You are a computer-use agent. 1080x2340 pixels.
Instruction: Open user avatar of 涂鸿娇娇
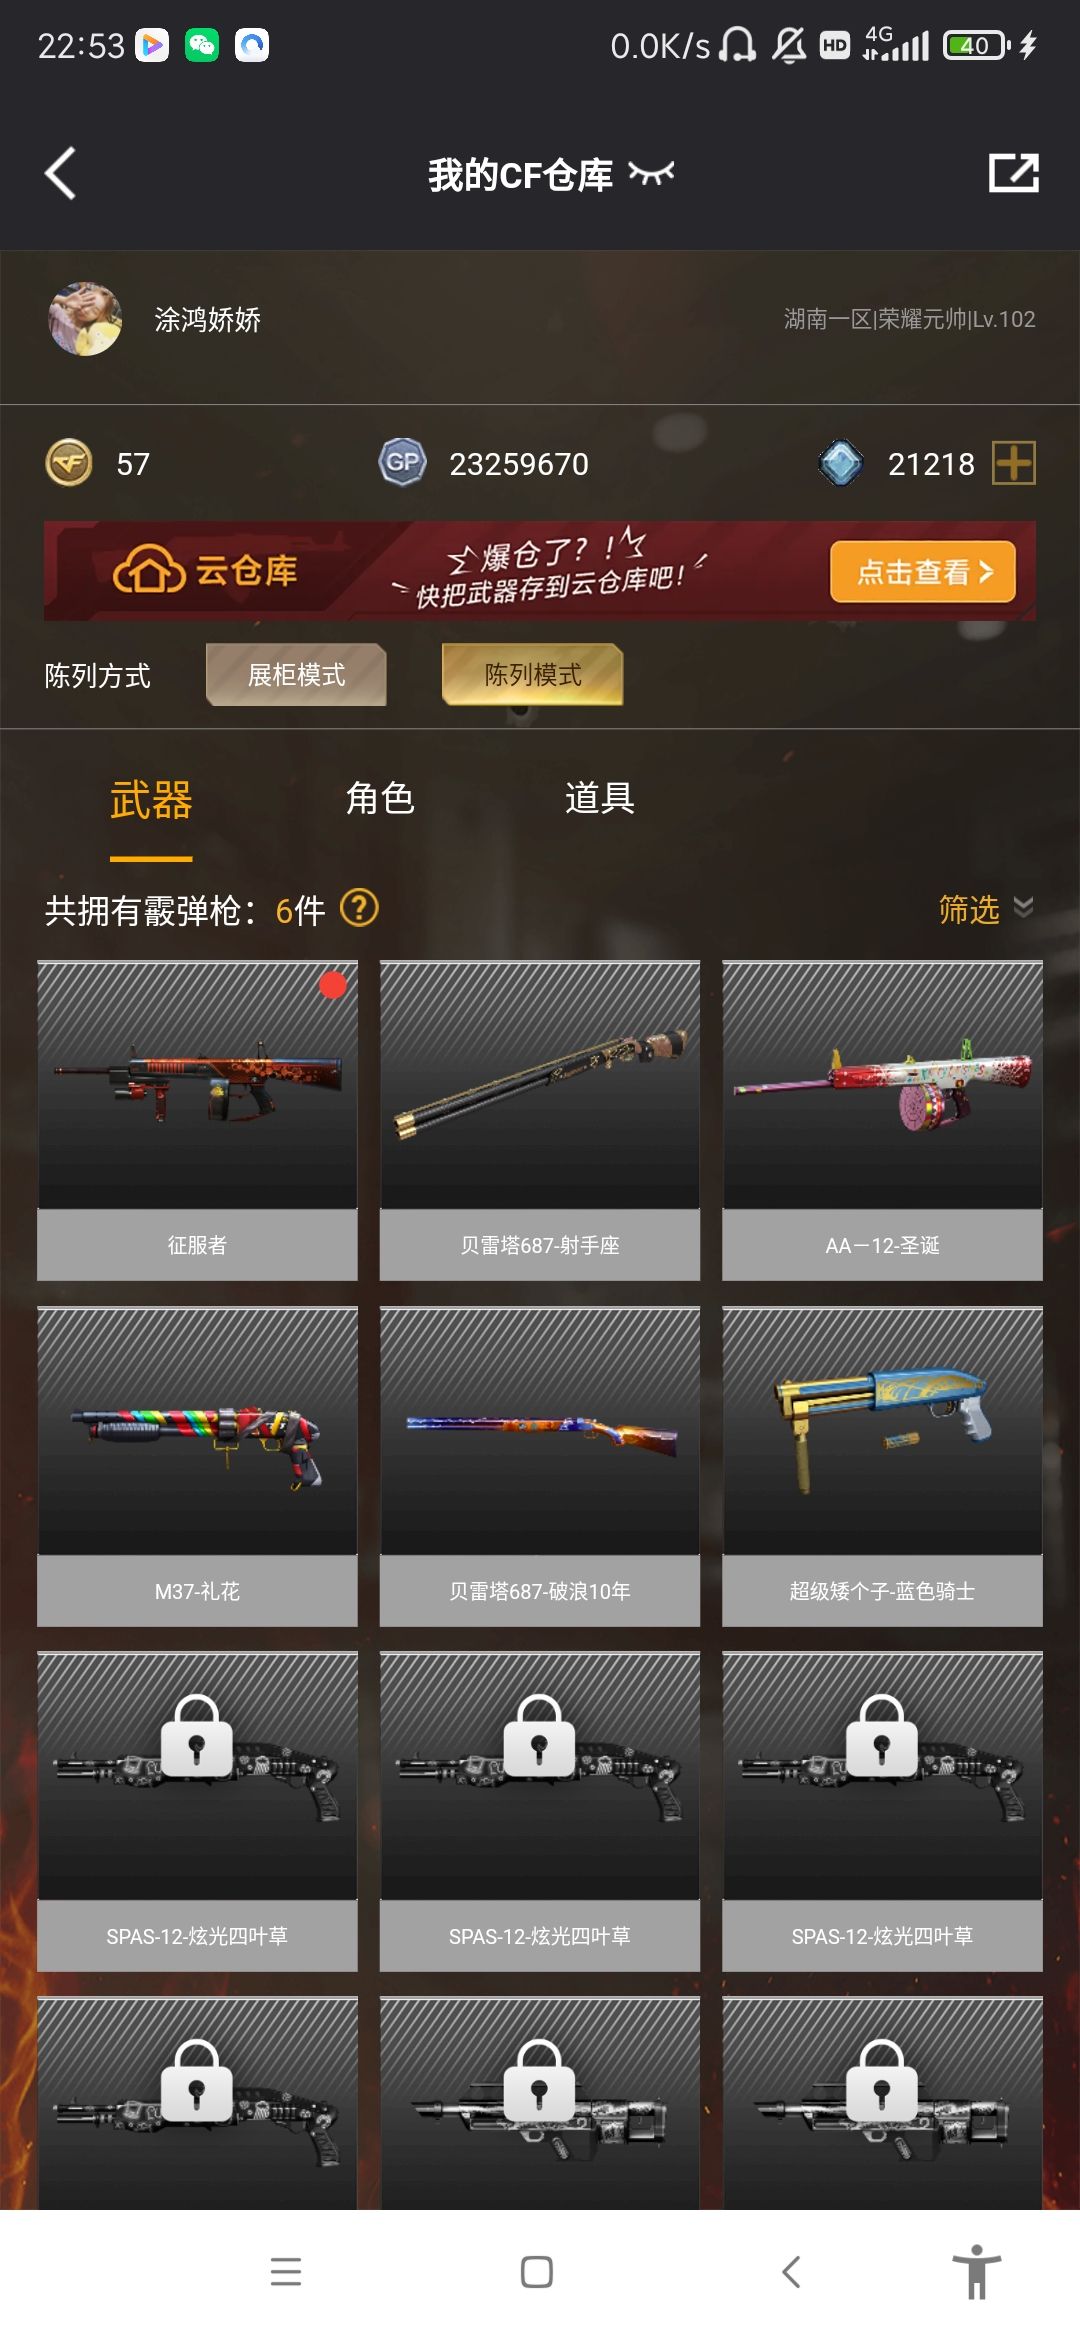tap(85, 319)
